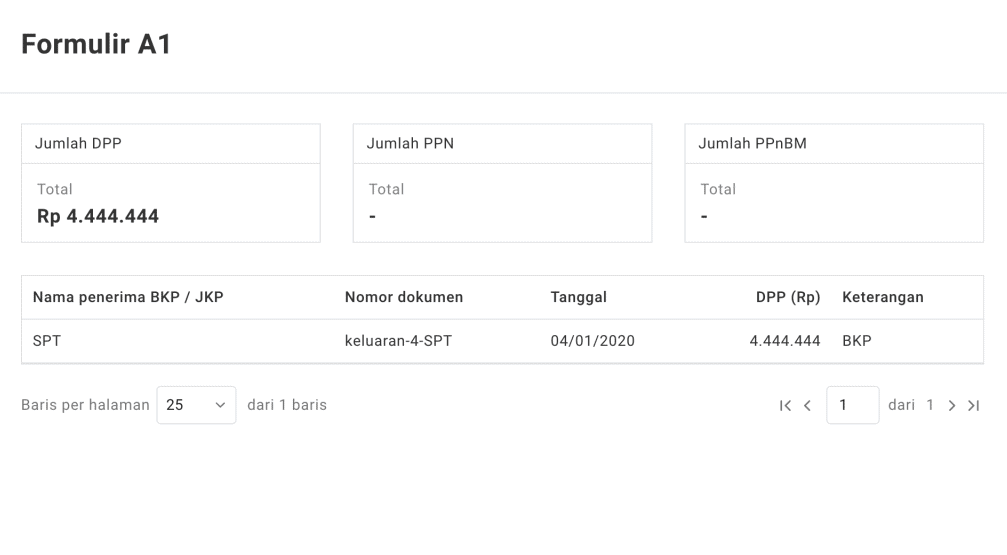Image resolution: width=1007 pixels, height=555 pixels.
Task: Select the Jumlah PPN summary card
Action: coord(502,183)
